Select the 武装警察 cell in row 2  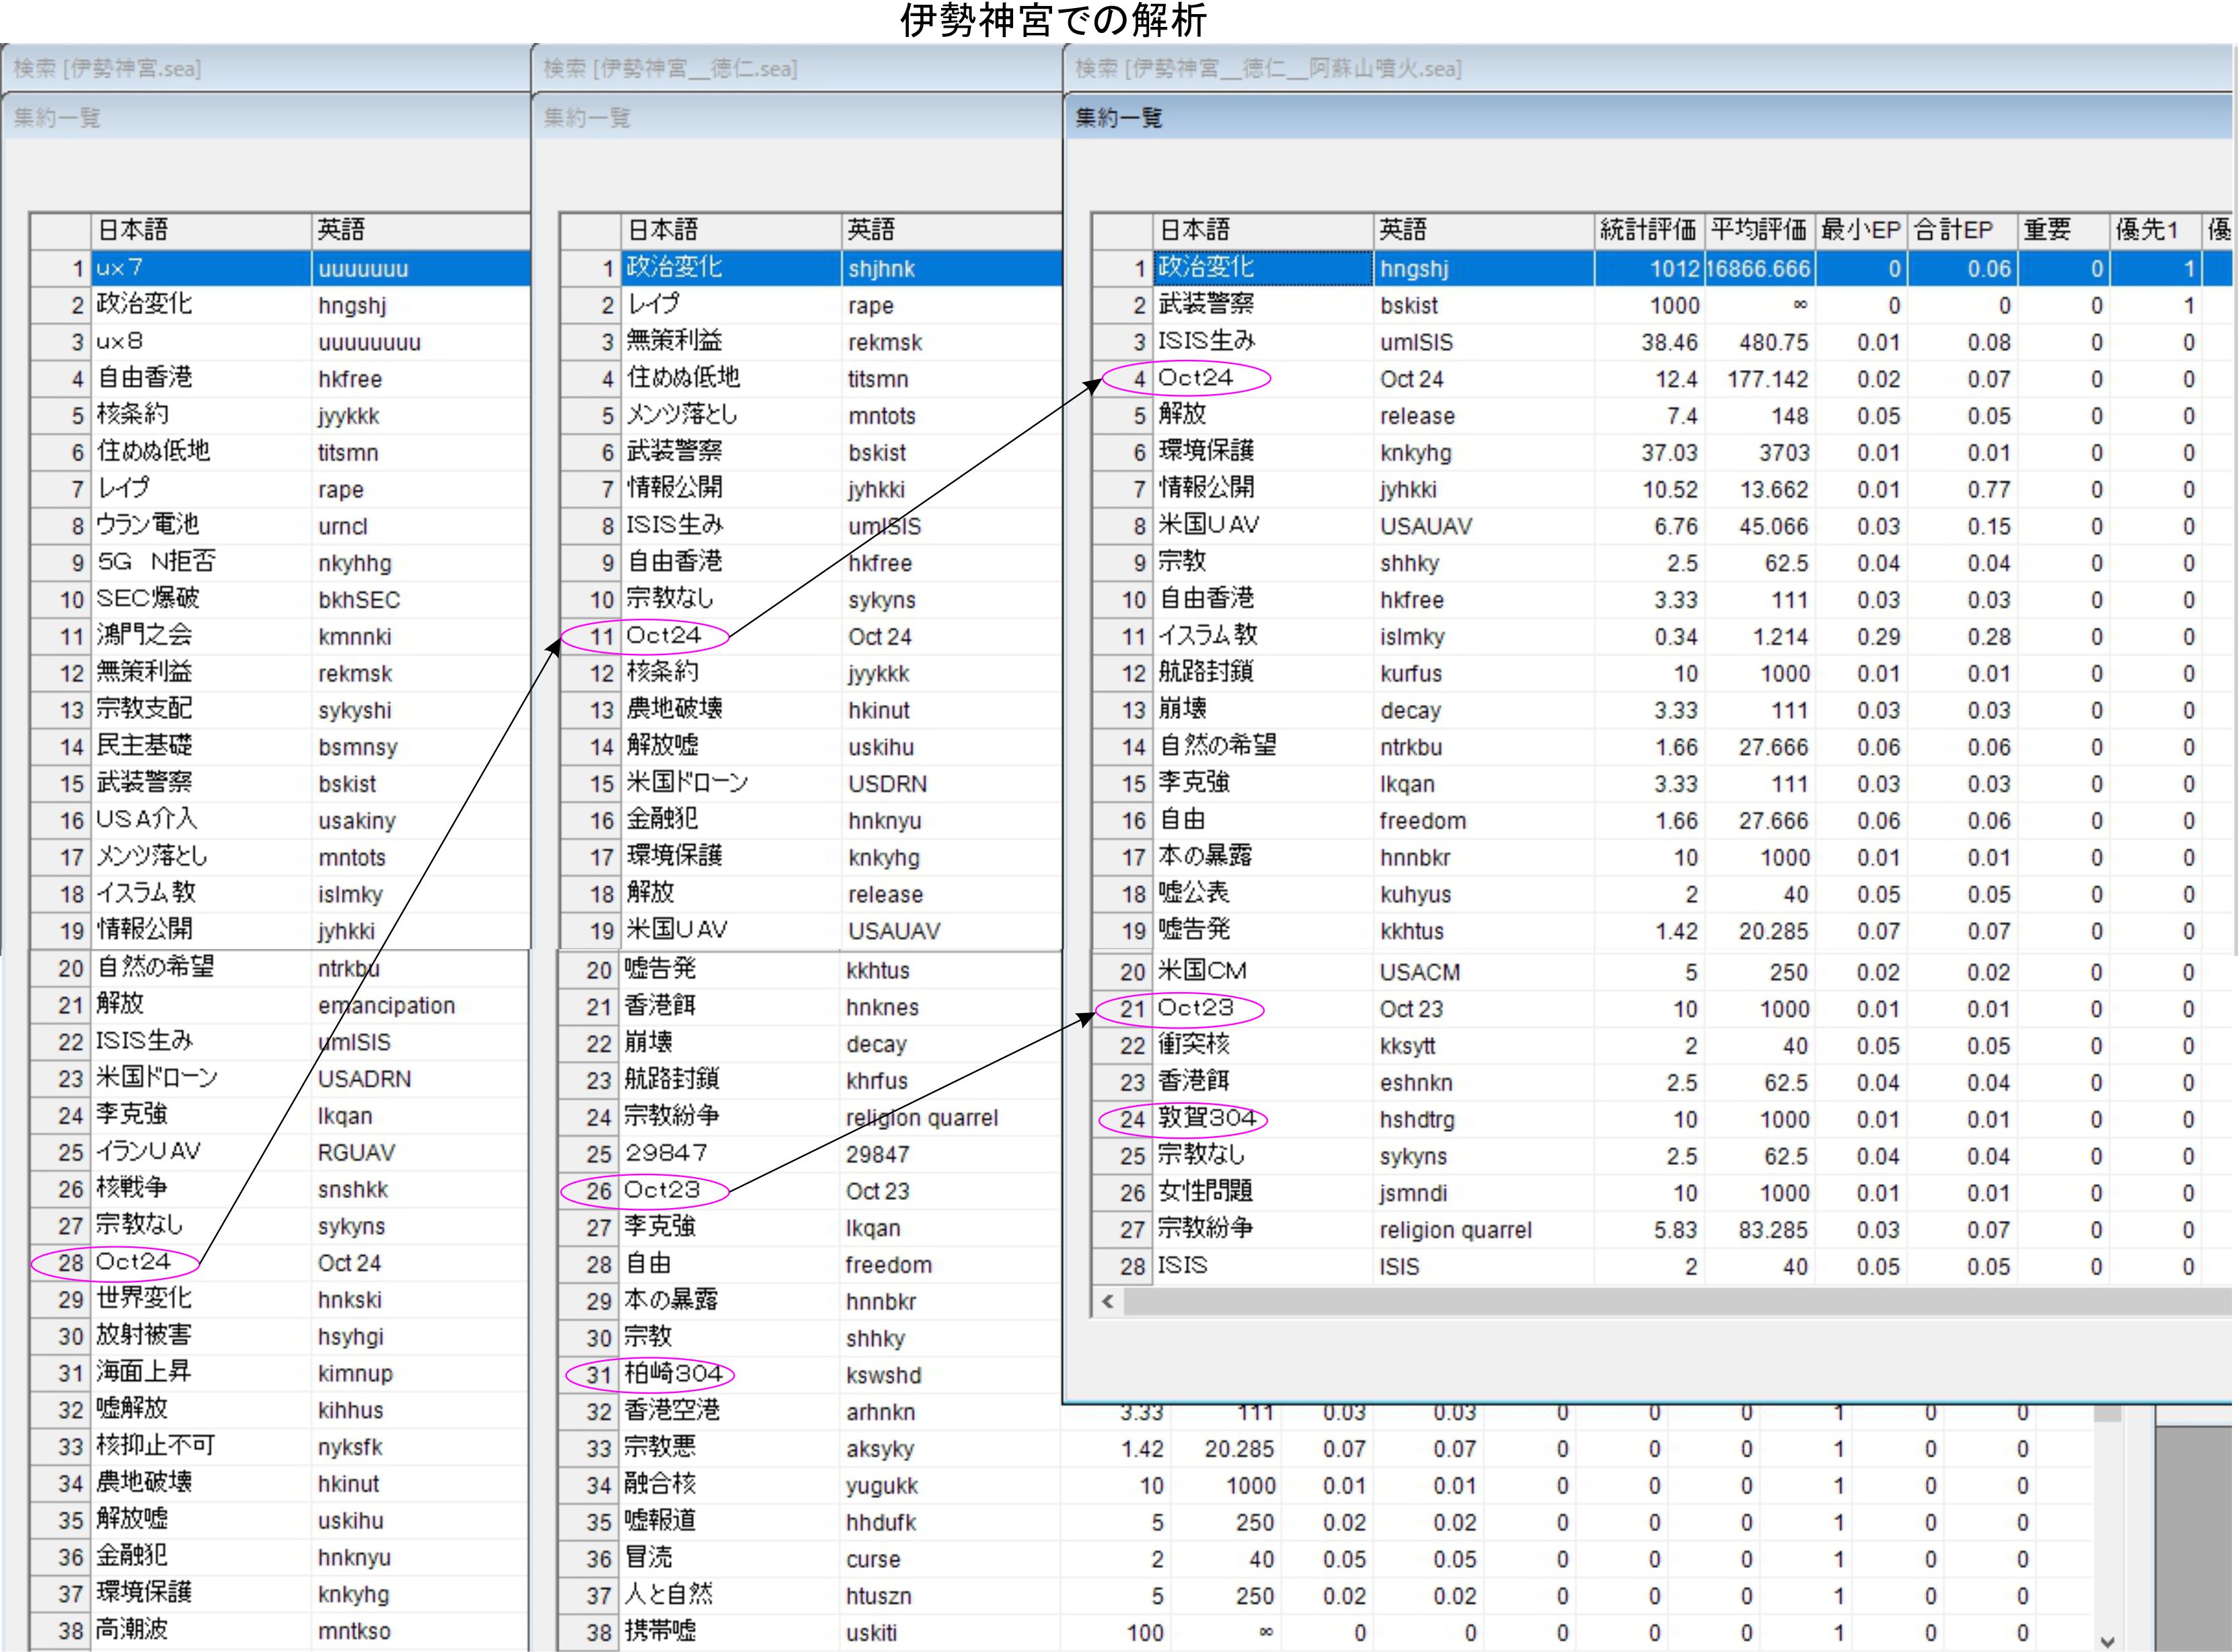pyautogui.click(x=1206, y=305)
